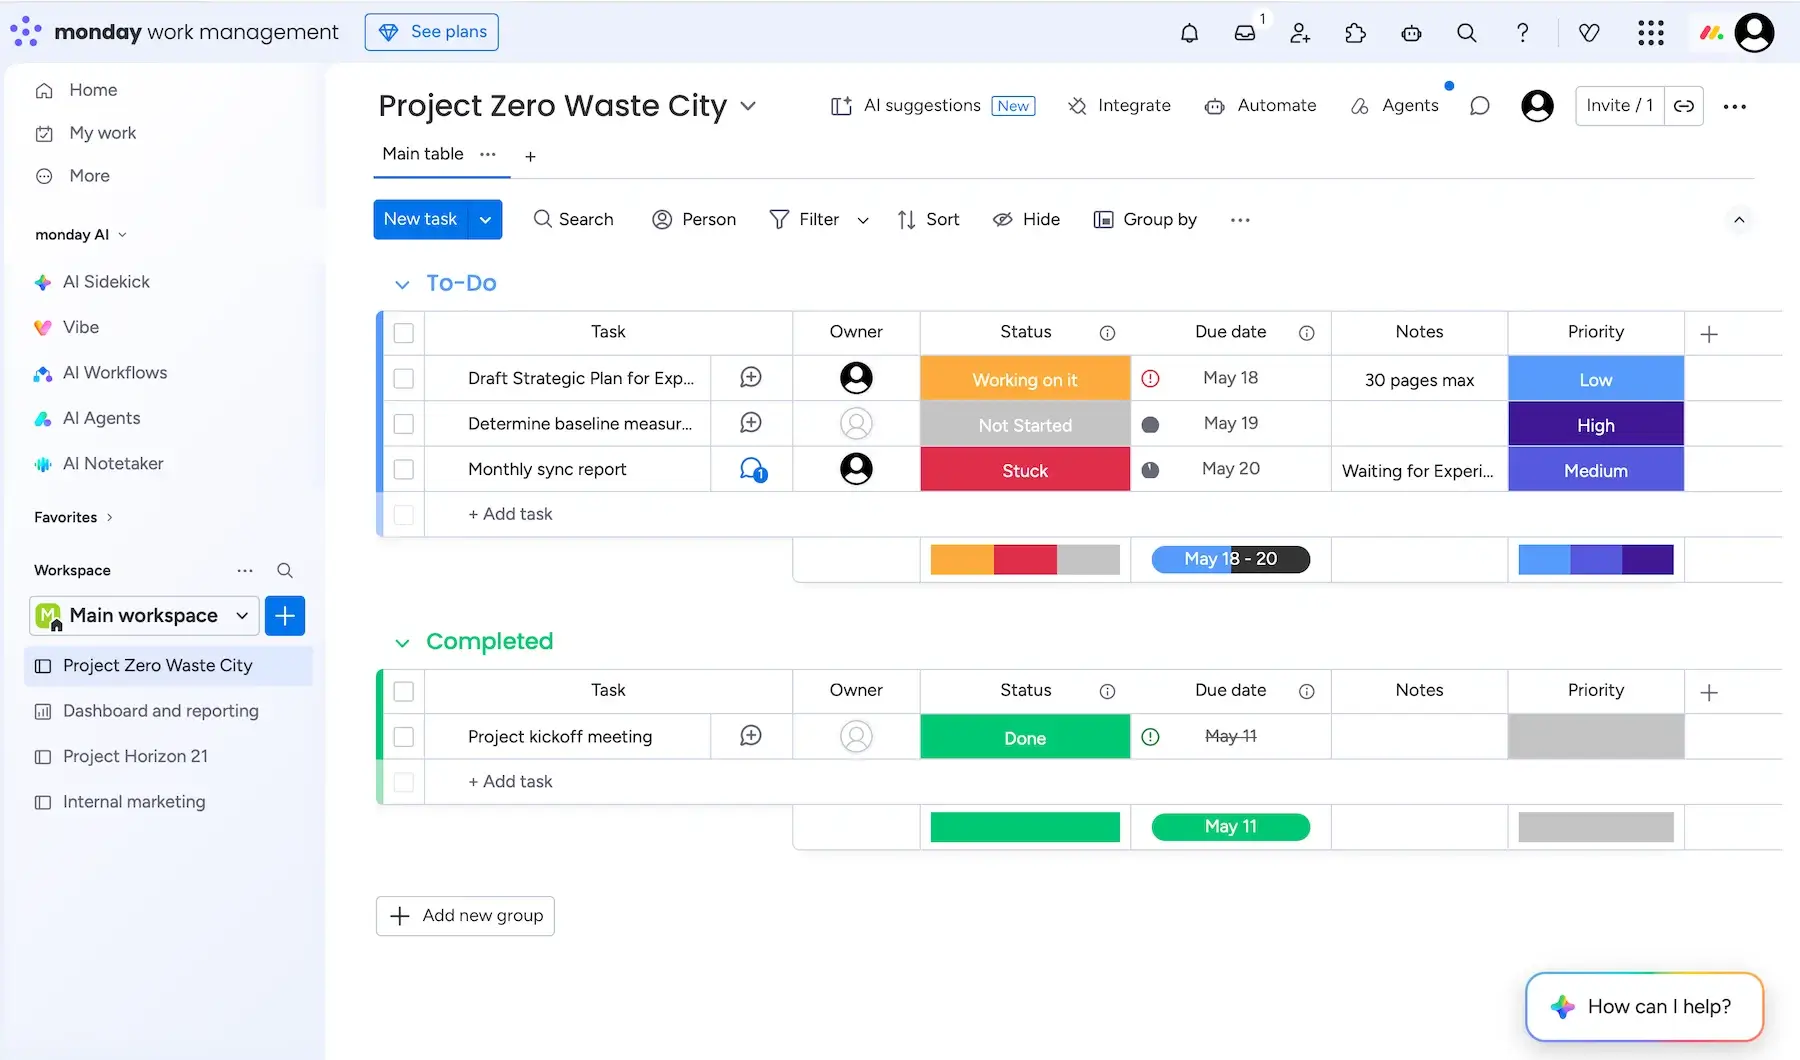Add a column in To-Do group
The image size is (1800, 1060).
tap(1709, 334)
